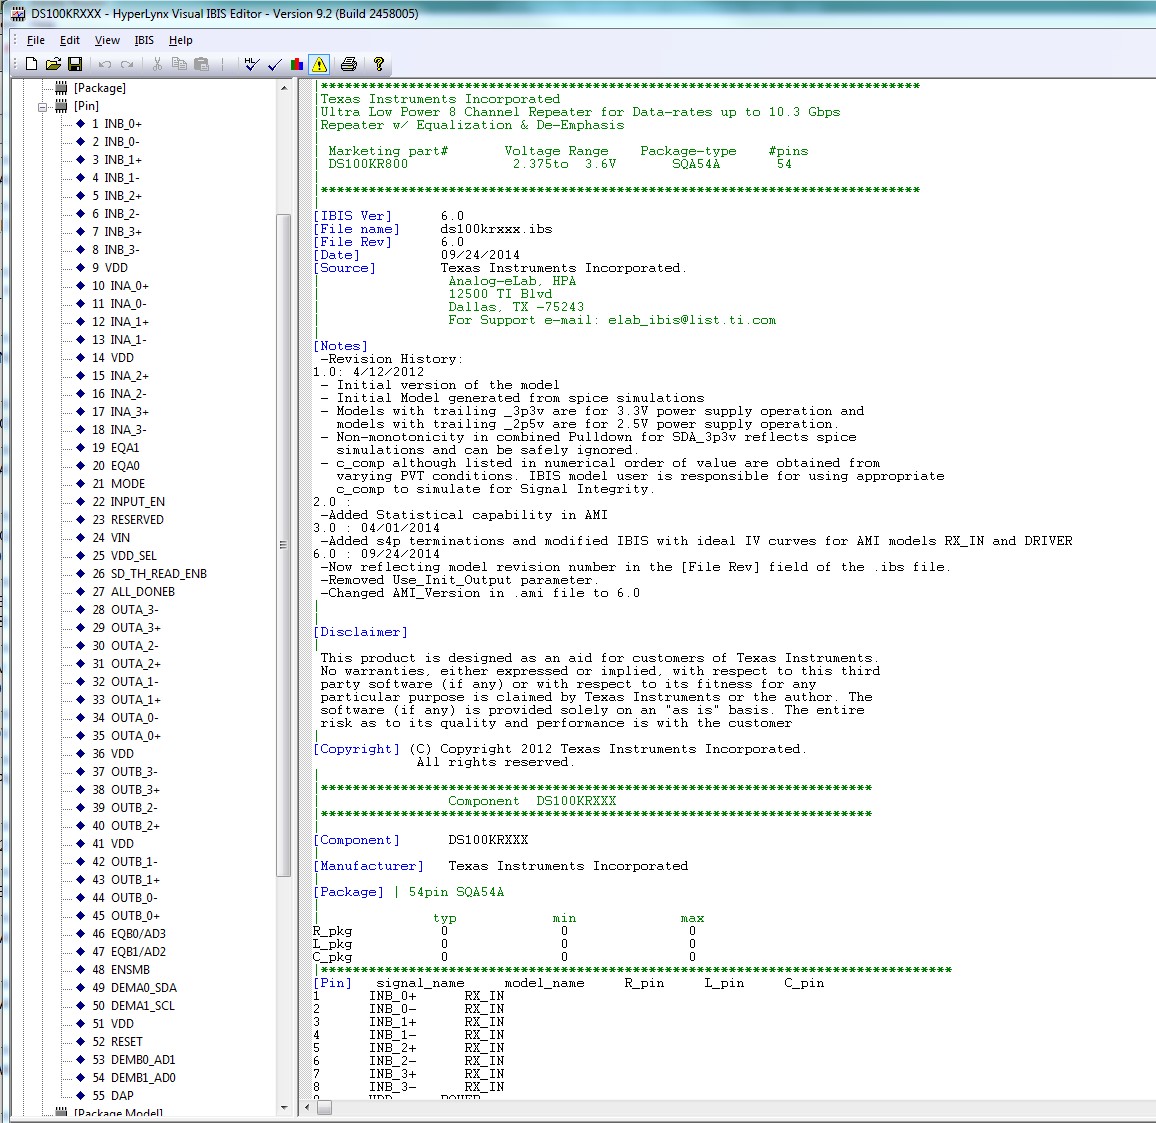
Task: Click the [File Rev] keyword in editor
Action: pyautogui.click(x=352, y=242)
